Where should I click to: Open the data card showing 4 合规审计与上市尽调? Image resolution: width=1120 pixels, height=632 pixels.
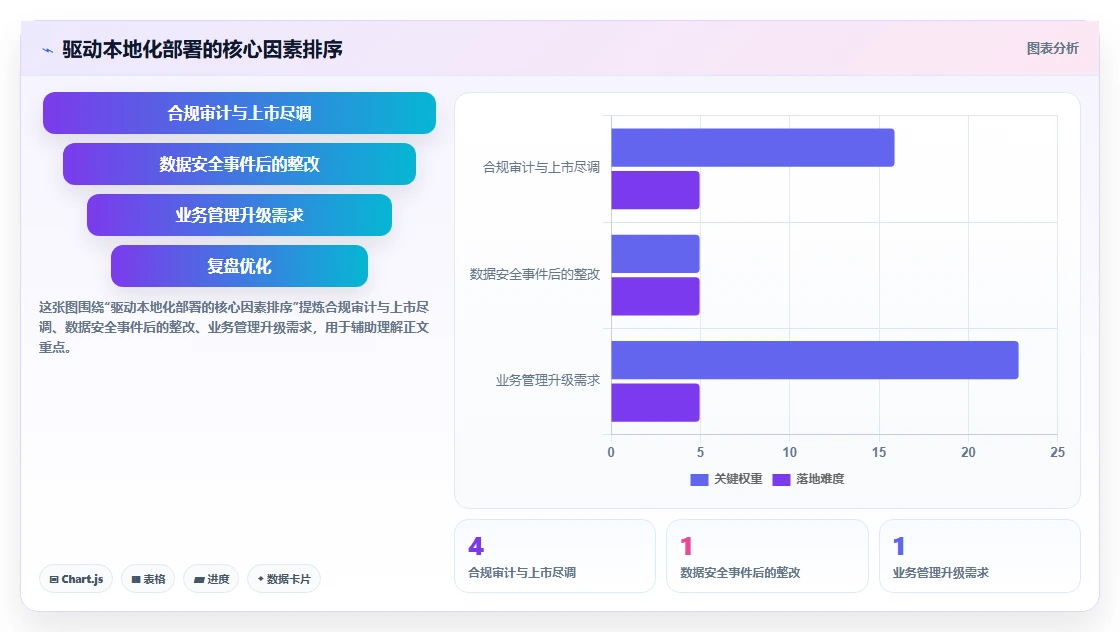555,556
